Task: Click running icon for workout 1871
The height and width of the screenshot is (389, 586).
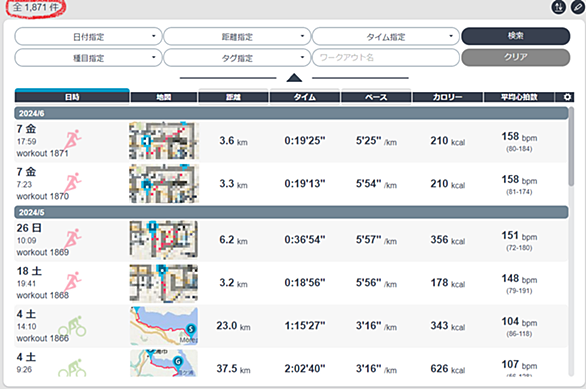Action: [72, 141]
